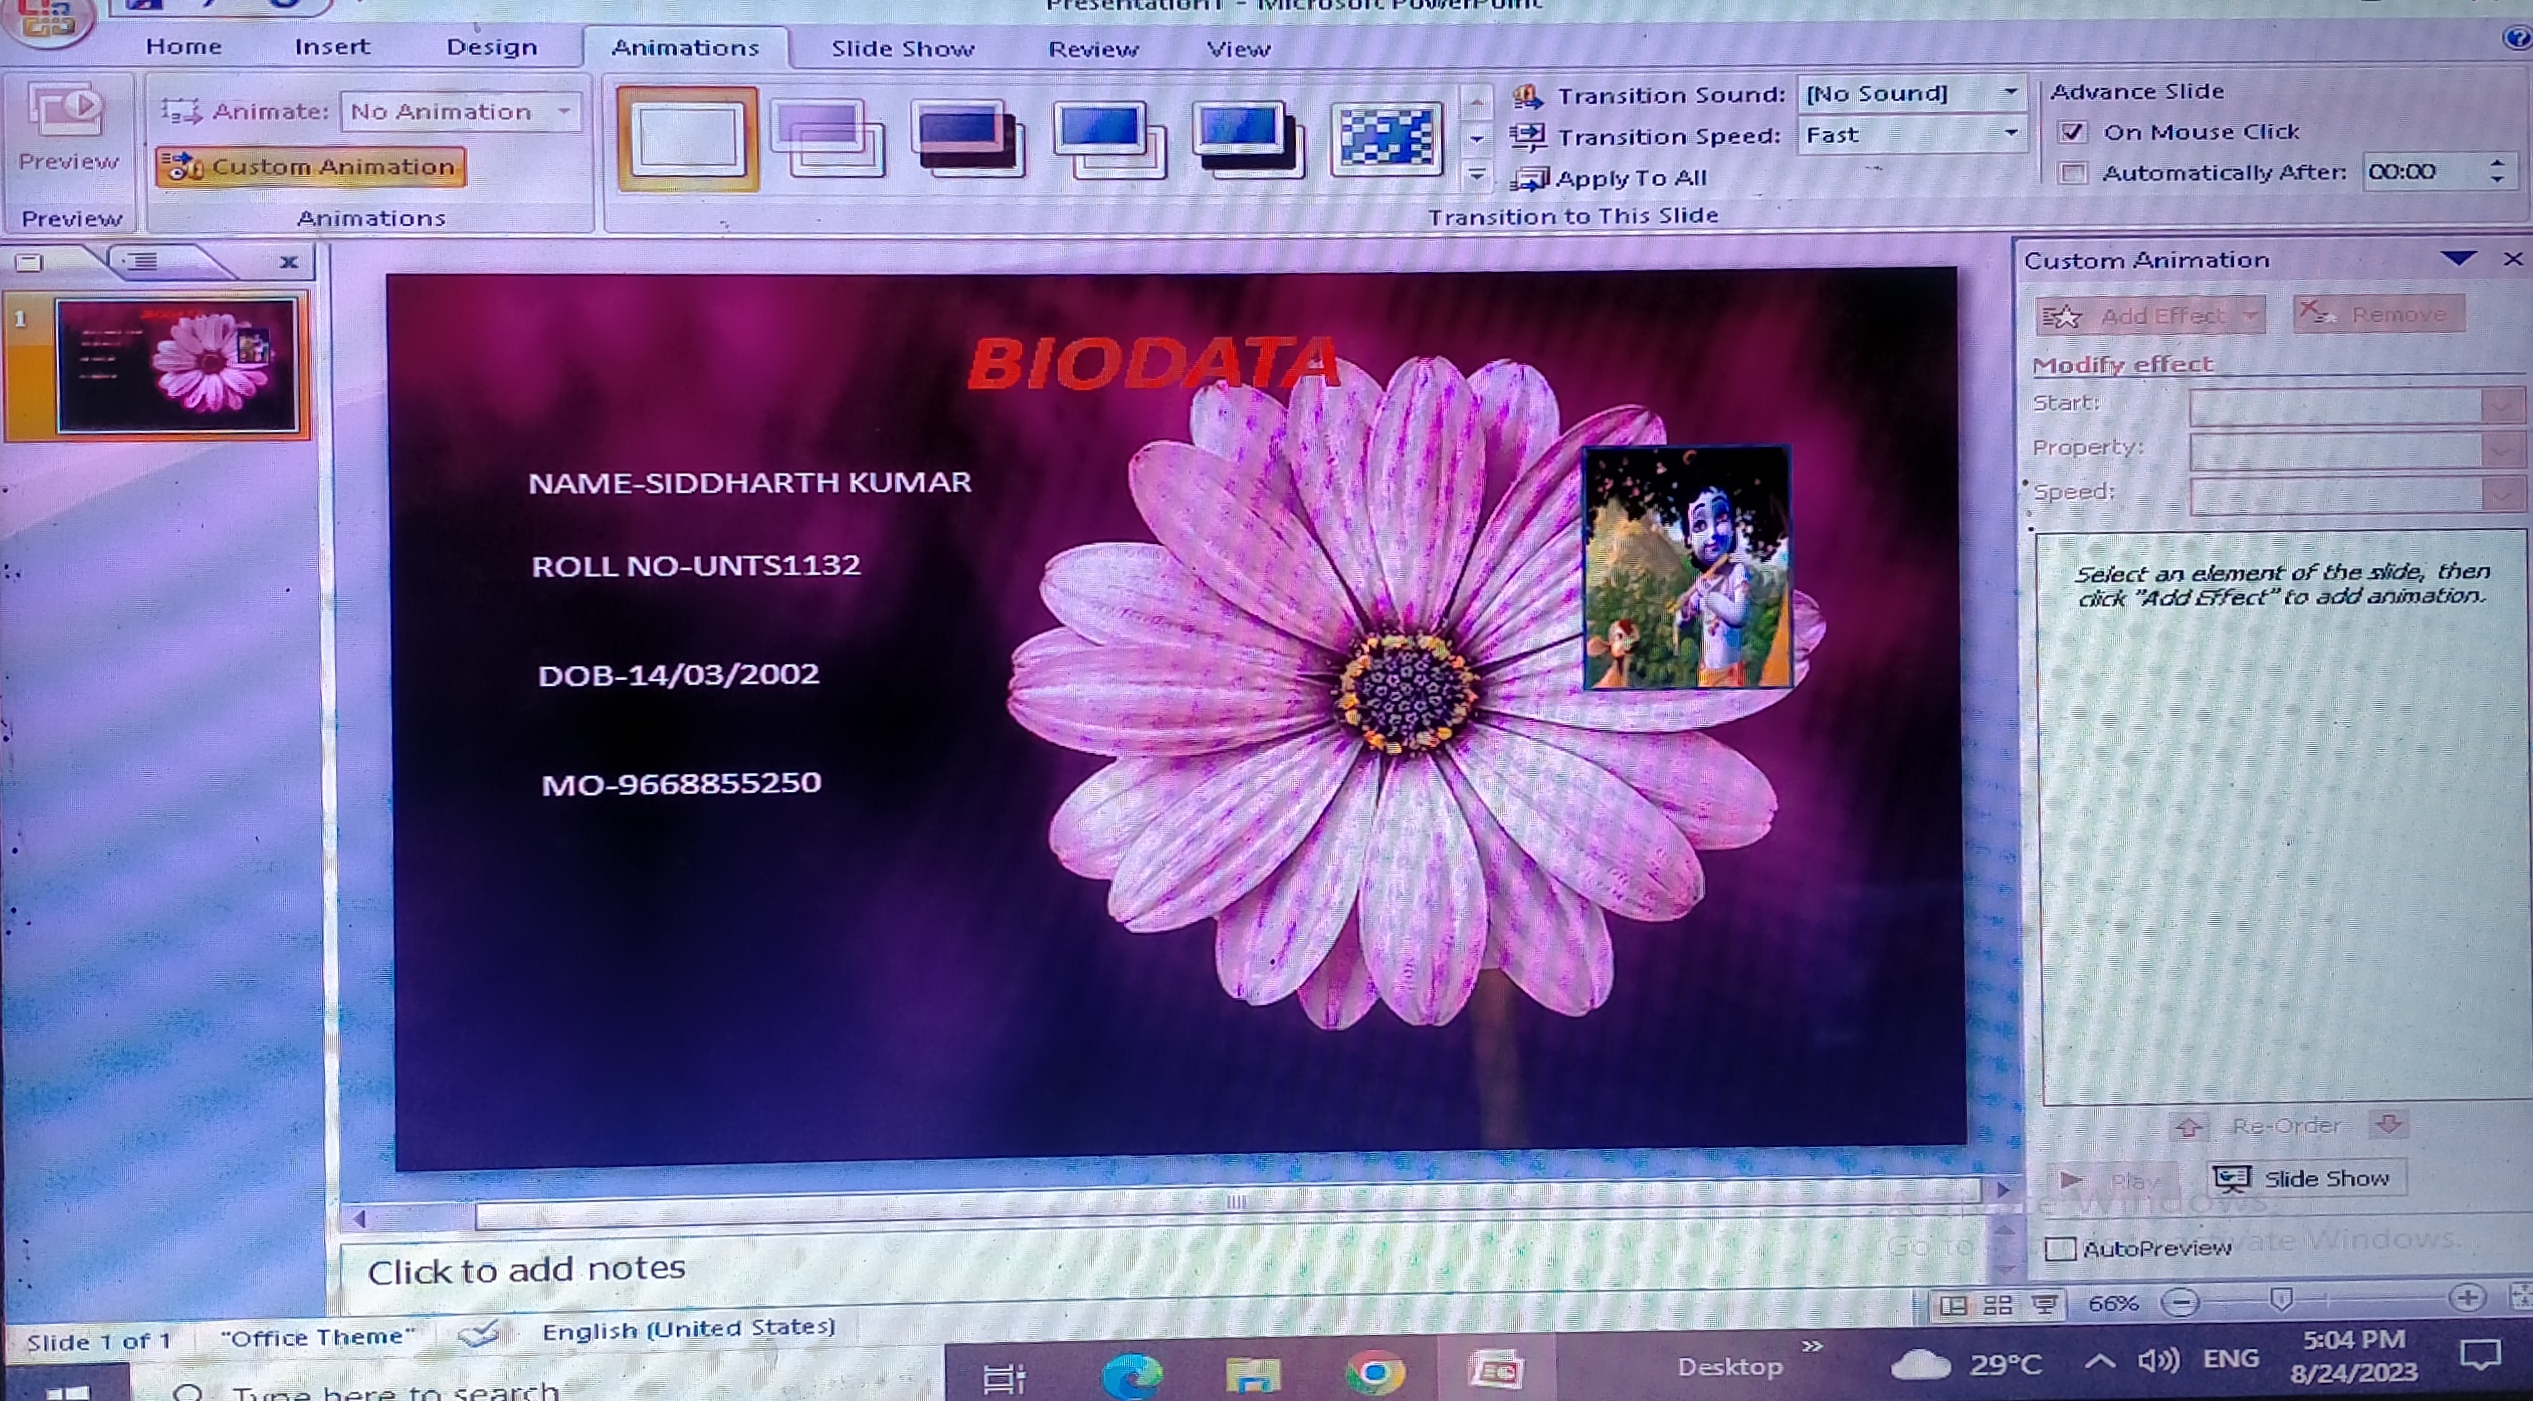Click the Apply To All icon
2533x1401 pixels.
coord(1529,179)
